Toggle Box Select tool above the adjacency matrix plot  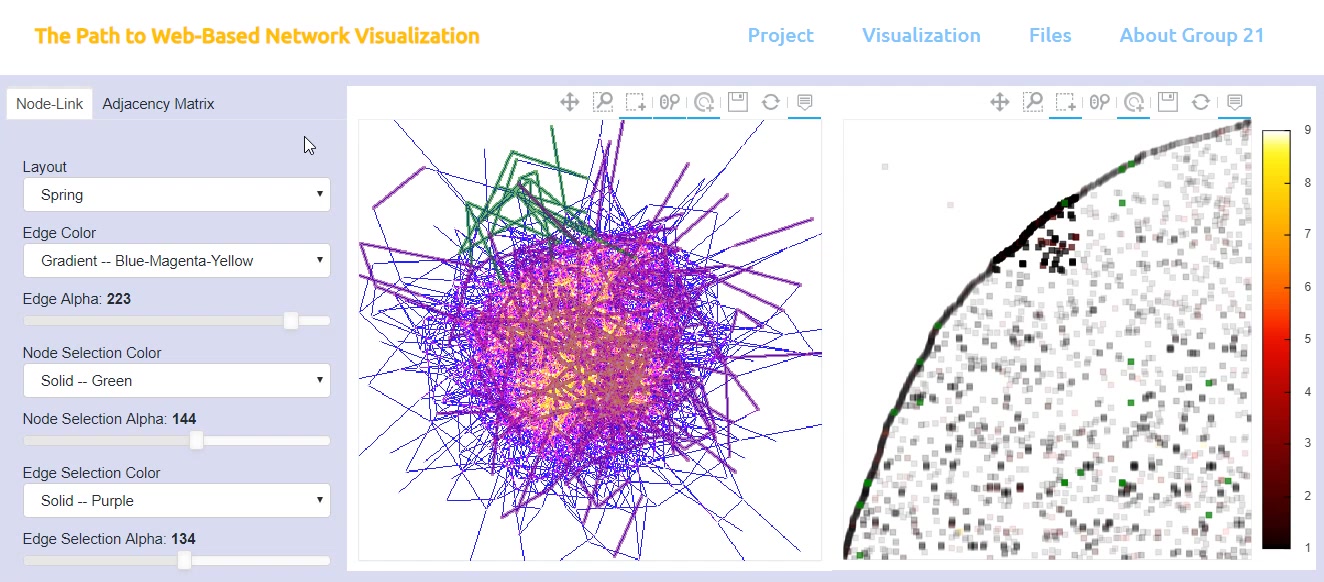1066,101
